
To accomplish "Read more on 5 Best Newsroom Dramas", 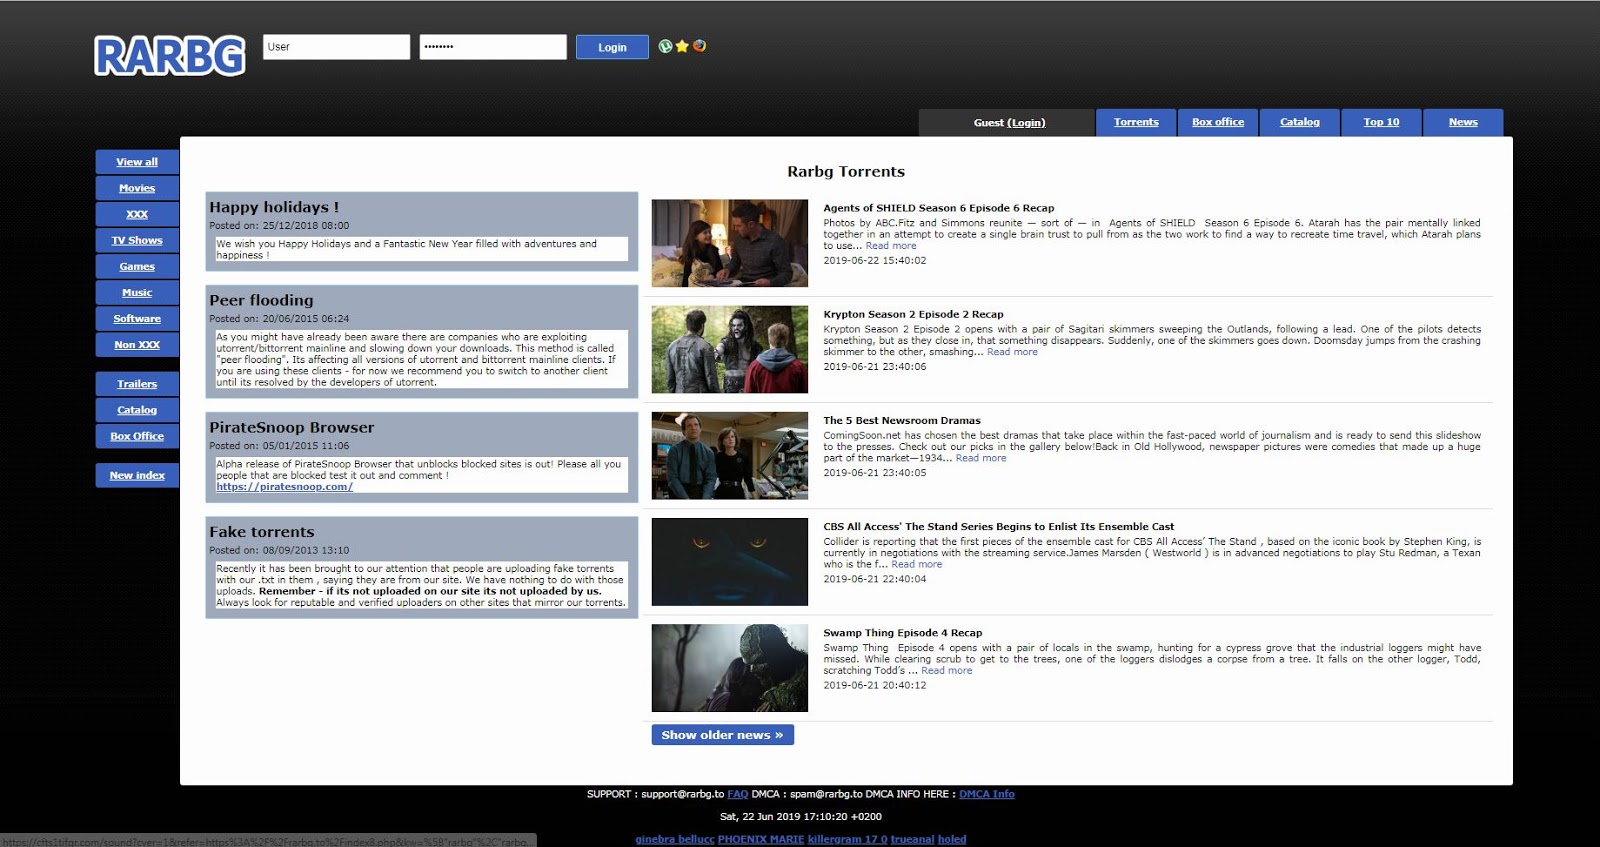I will click(981, 458).
